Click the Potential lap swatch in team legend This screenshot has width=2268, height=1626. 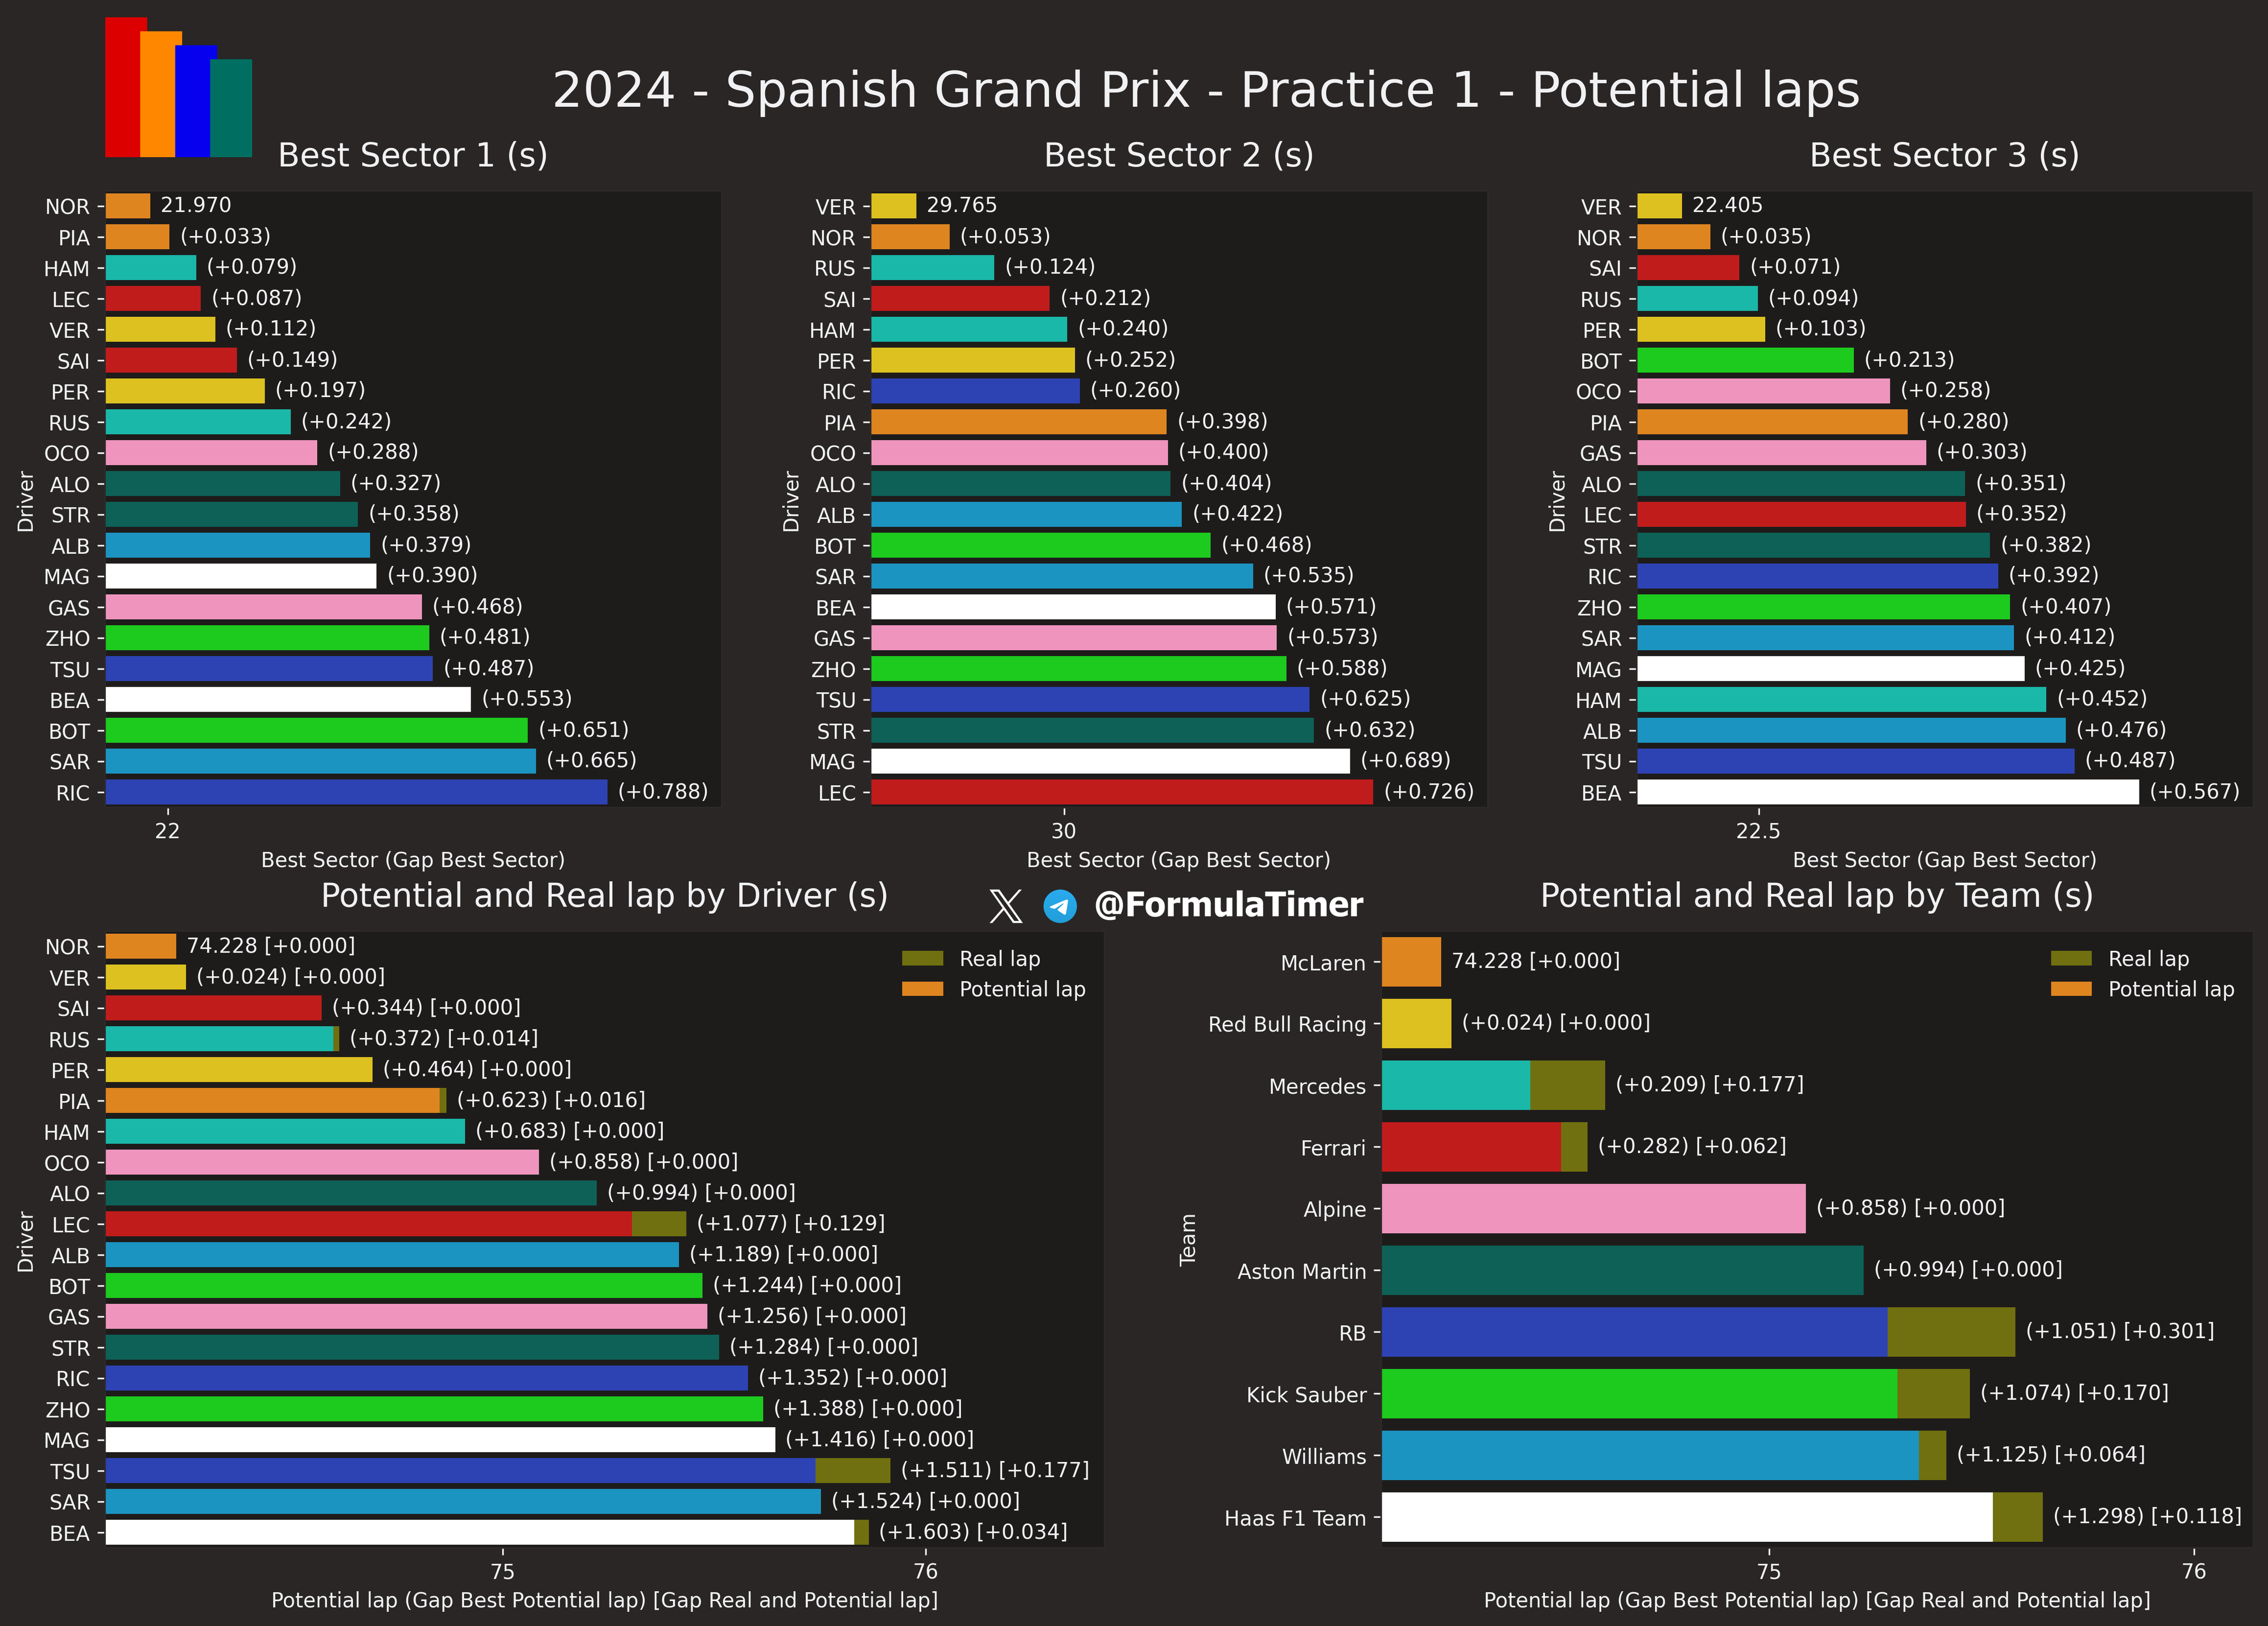point(2071,989)
